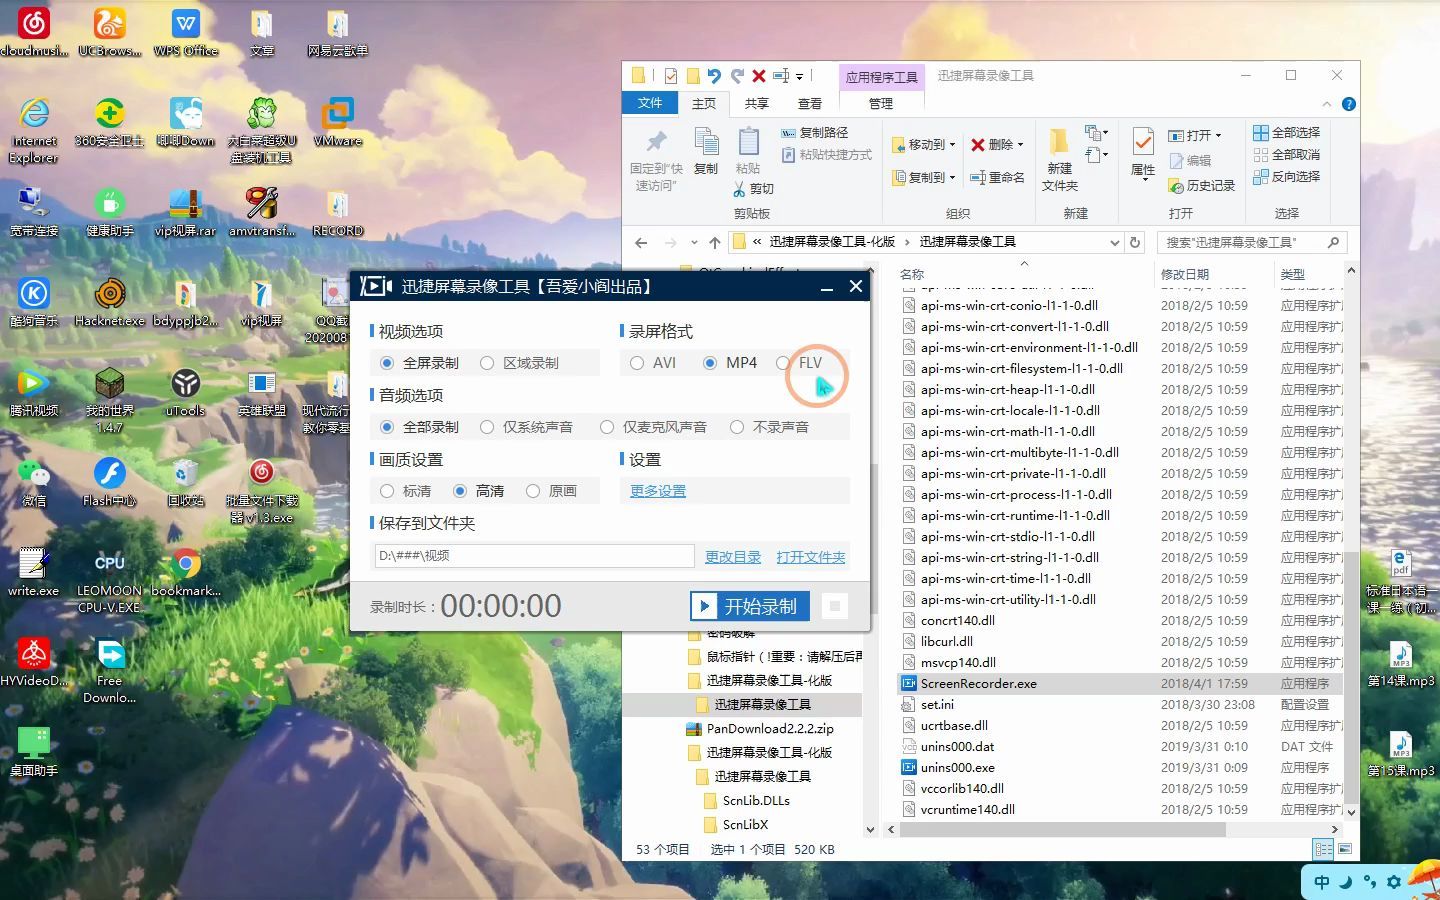Click the Properties checkmark icon in quick access toolbar
The image size is (1440, 900).
pos(671,76)
